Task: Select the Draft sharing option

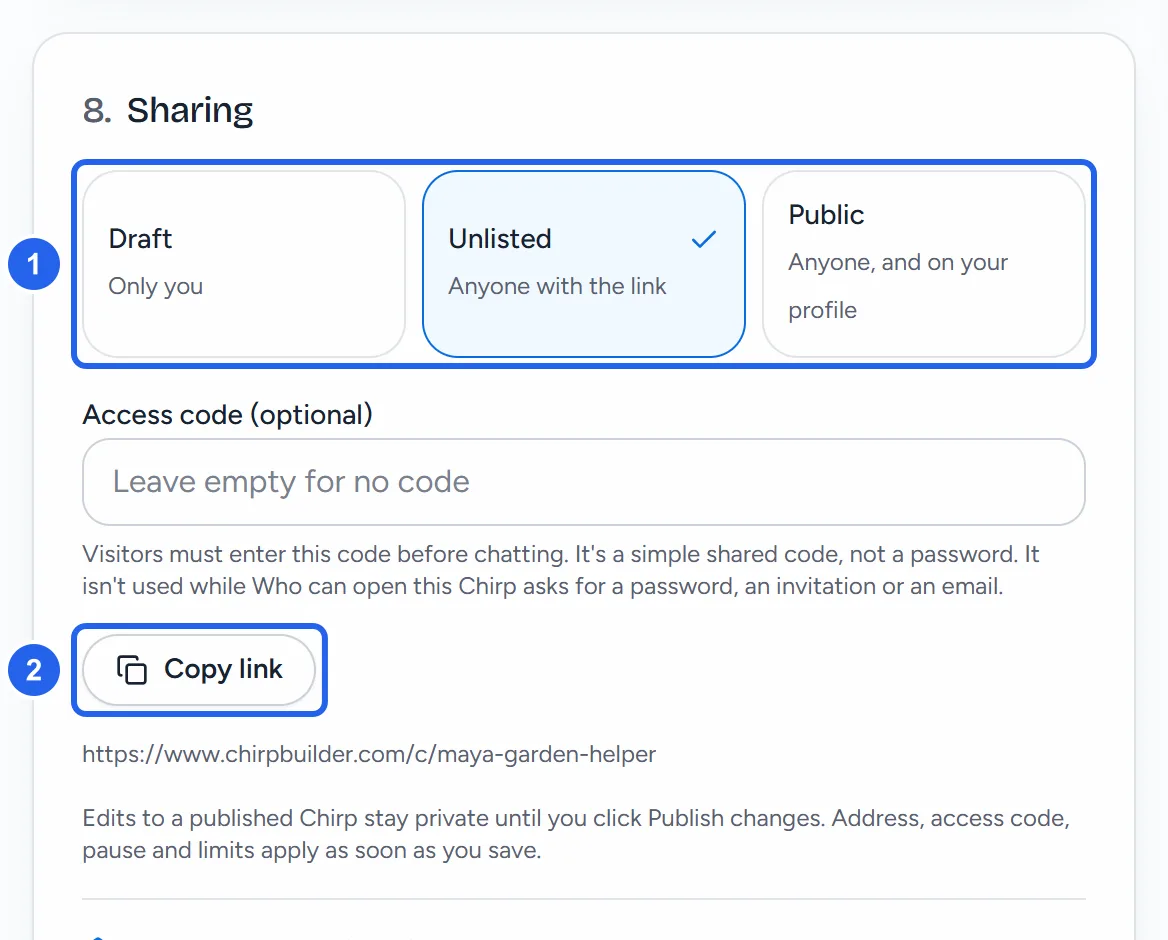Action: point(244,264)
